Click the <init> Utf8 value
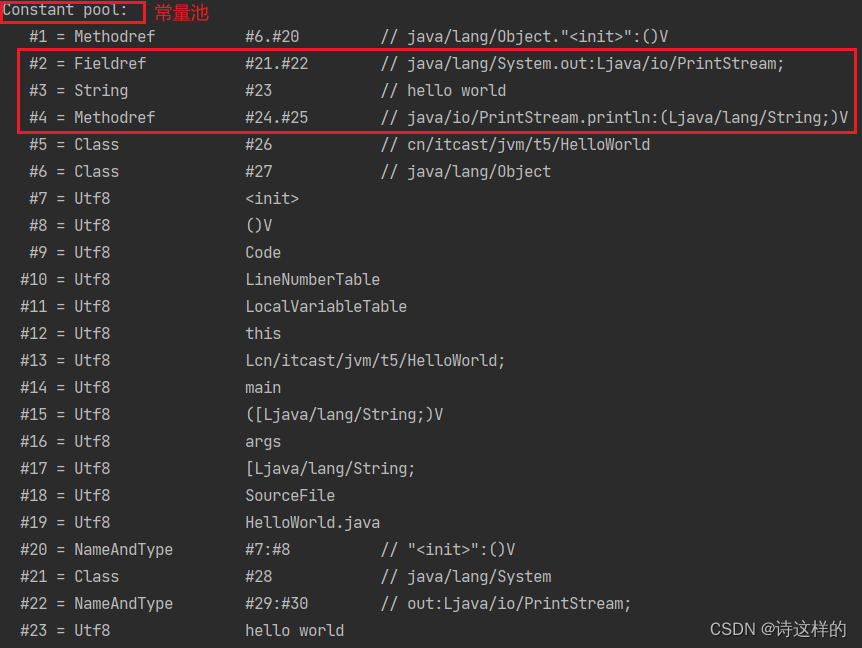The image size is (862, 648). [272, 198]
